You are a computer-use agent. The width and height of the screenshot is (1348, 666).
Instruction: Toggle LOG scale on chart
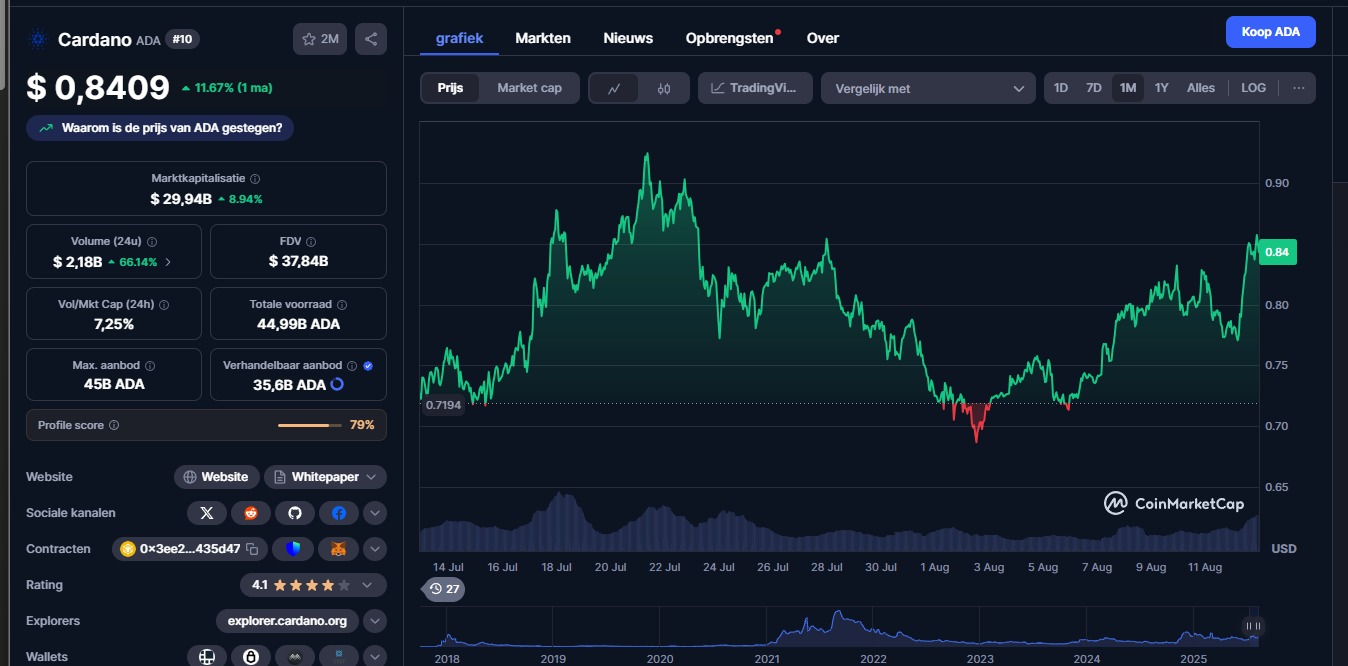point(1253,88)
